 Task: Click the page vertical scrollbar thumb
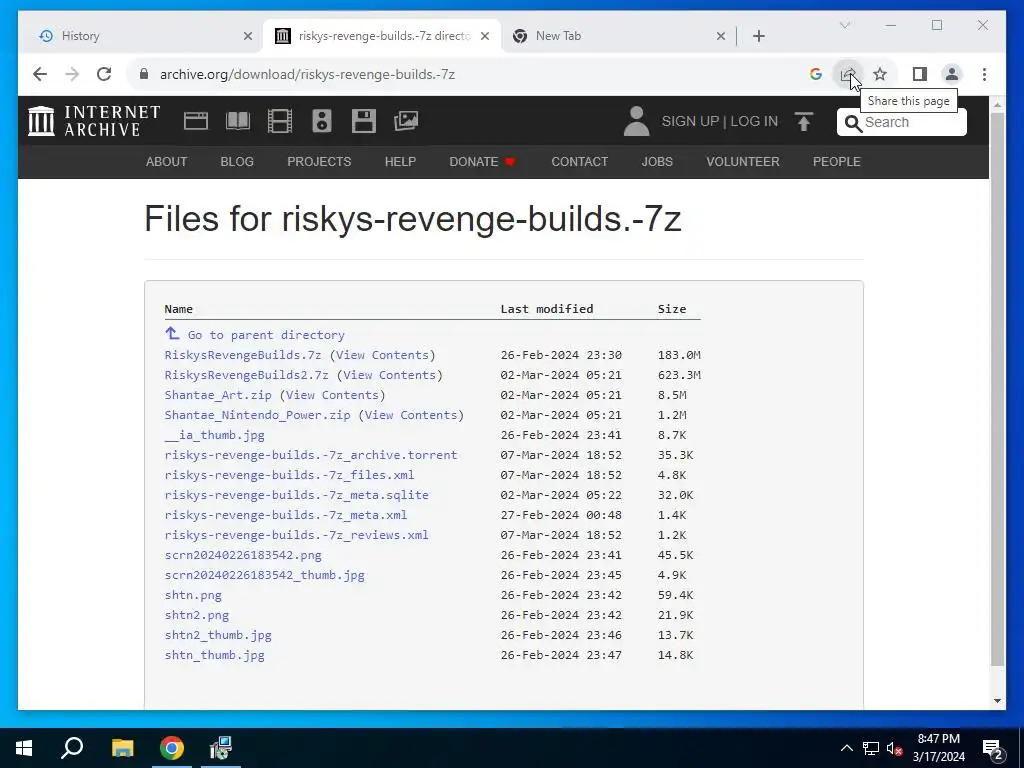point(997,389)
